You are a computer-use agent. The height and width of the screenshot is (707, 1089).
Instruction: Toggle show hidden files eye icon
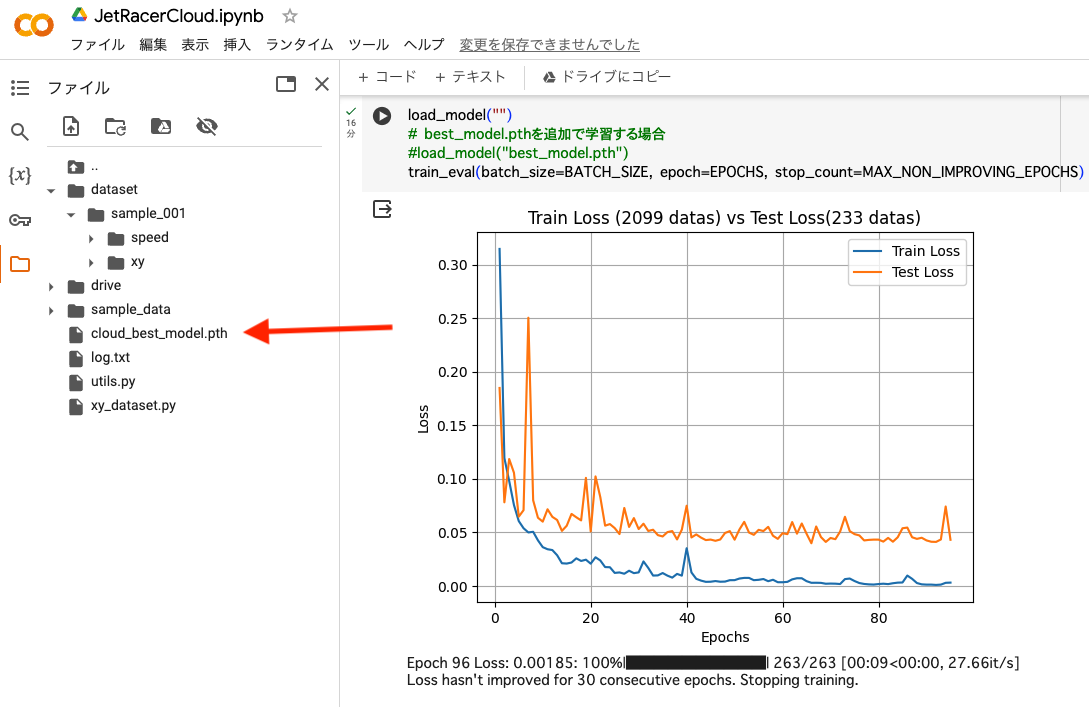click(207, 126)
